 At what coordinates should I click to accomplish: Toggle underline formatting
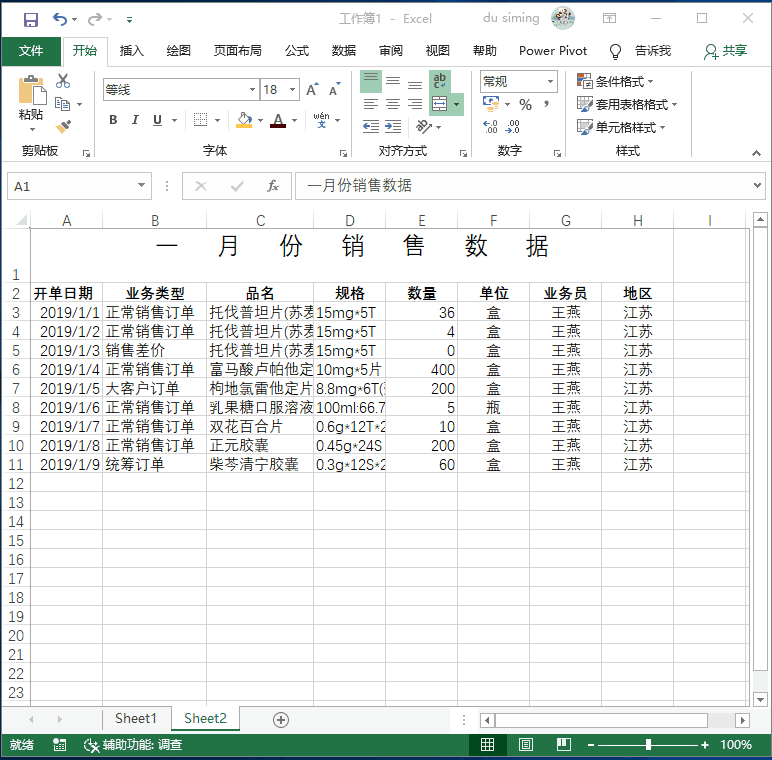pos(157,120)
